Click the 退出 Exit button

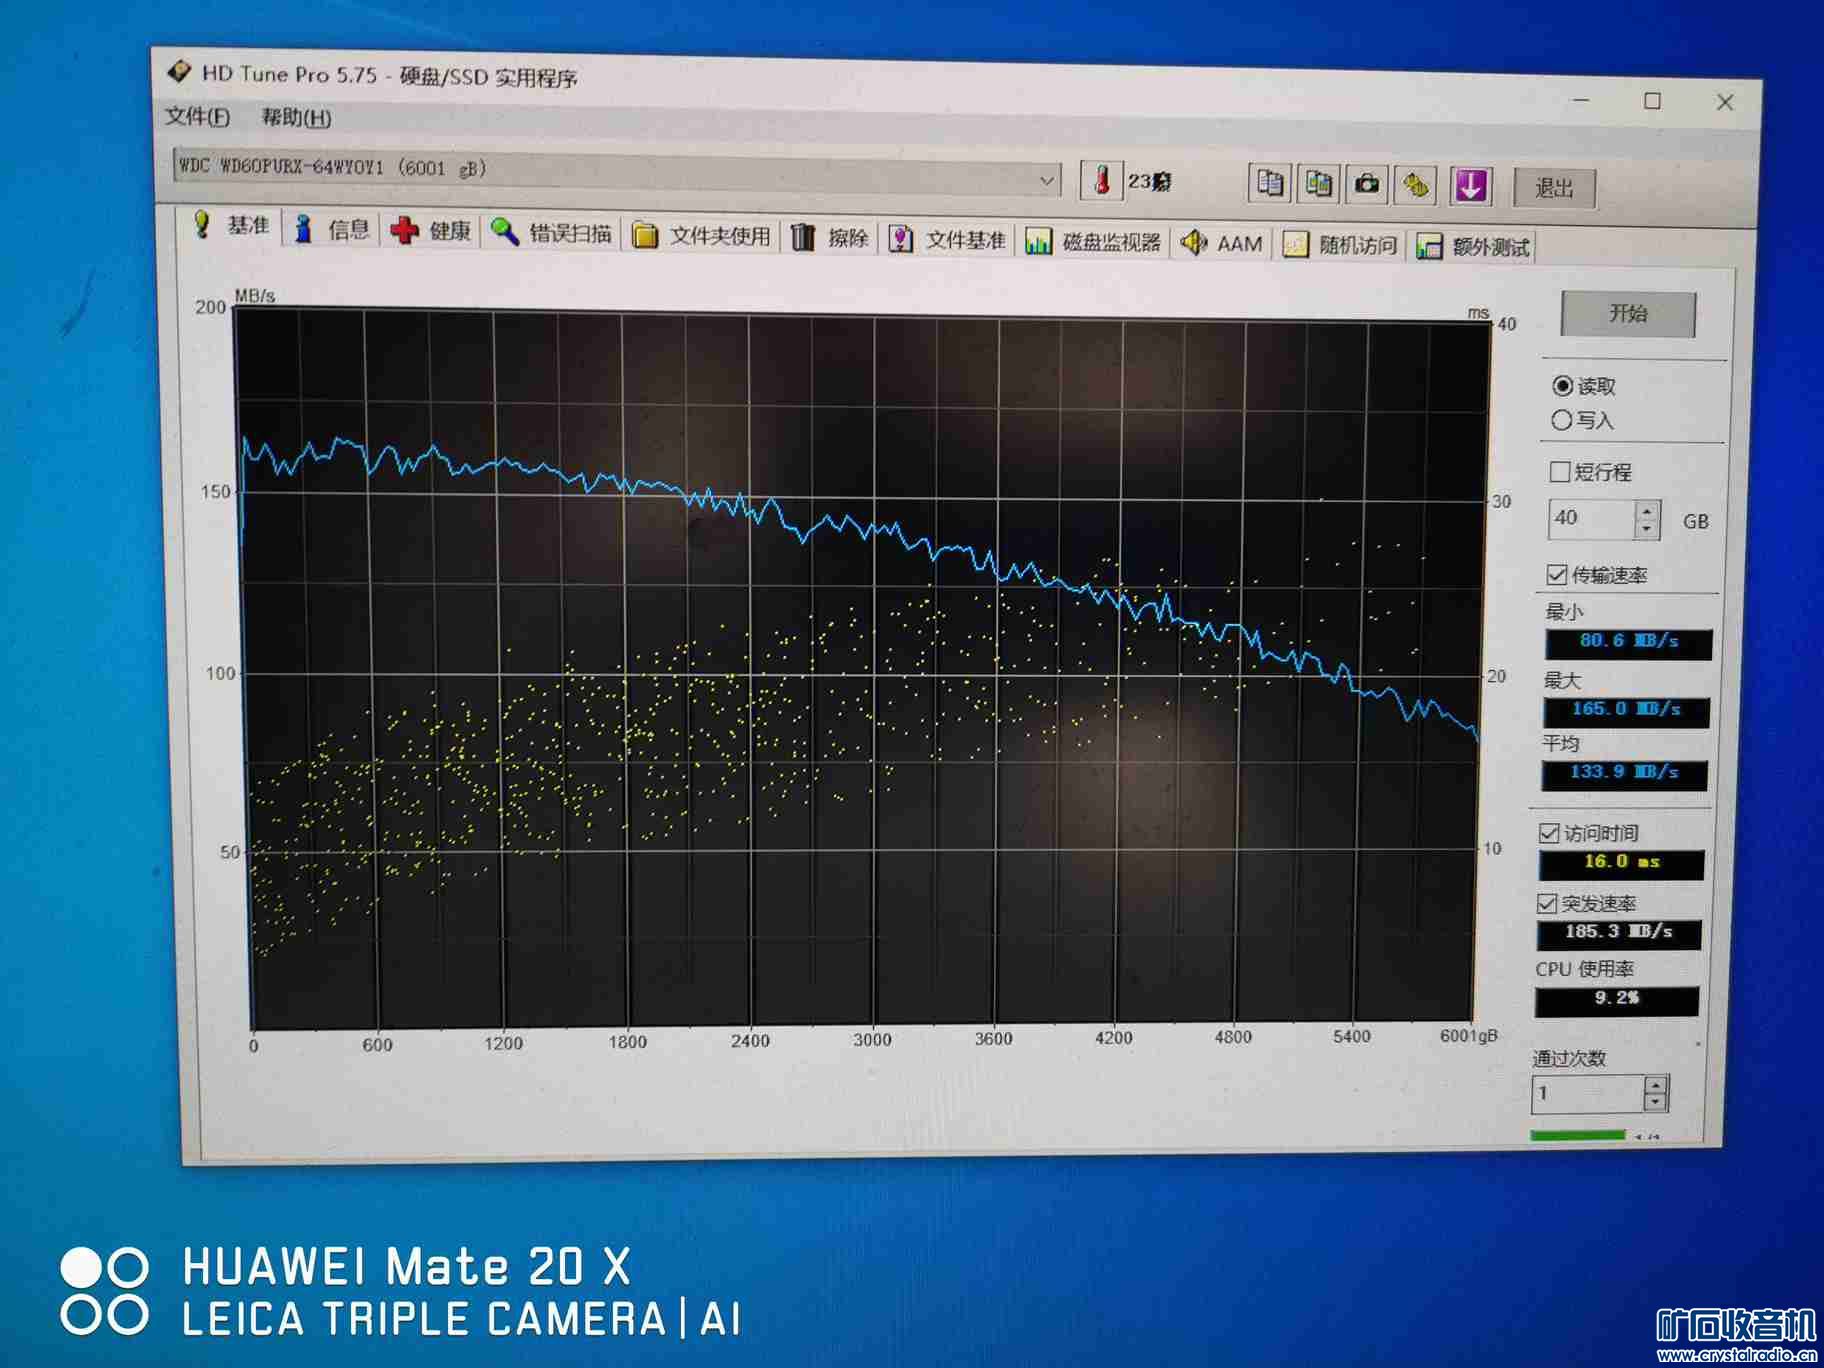(1554, 188)
